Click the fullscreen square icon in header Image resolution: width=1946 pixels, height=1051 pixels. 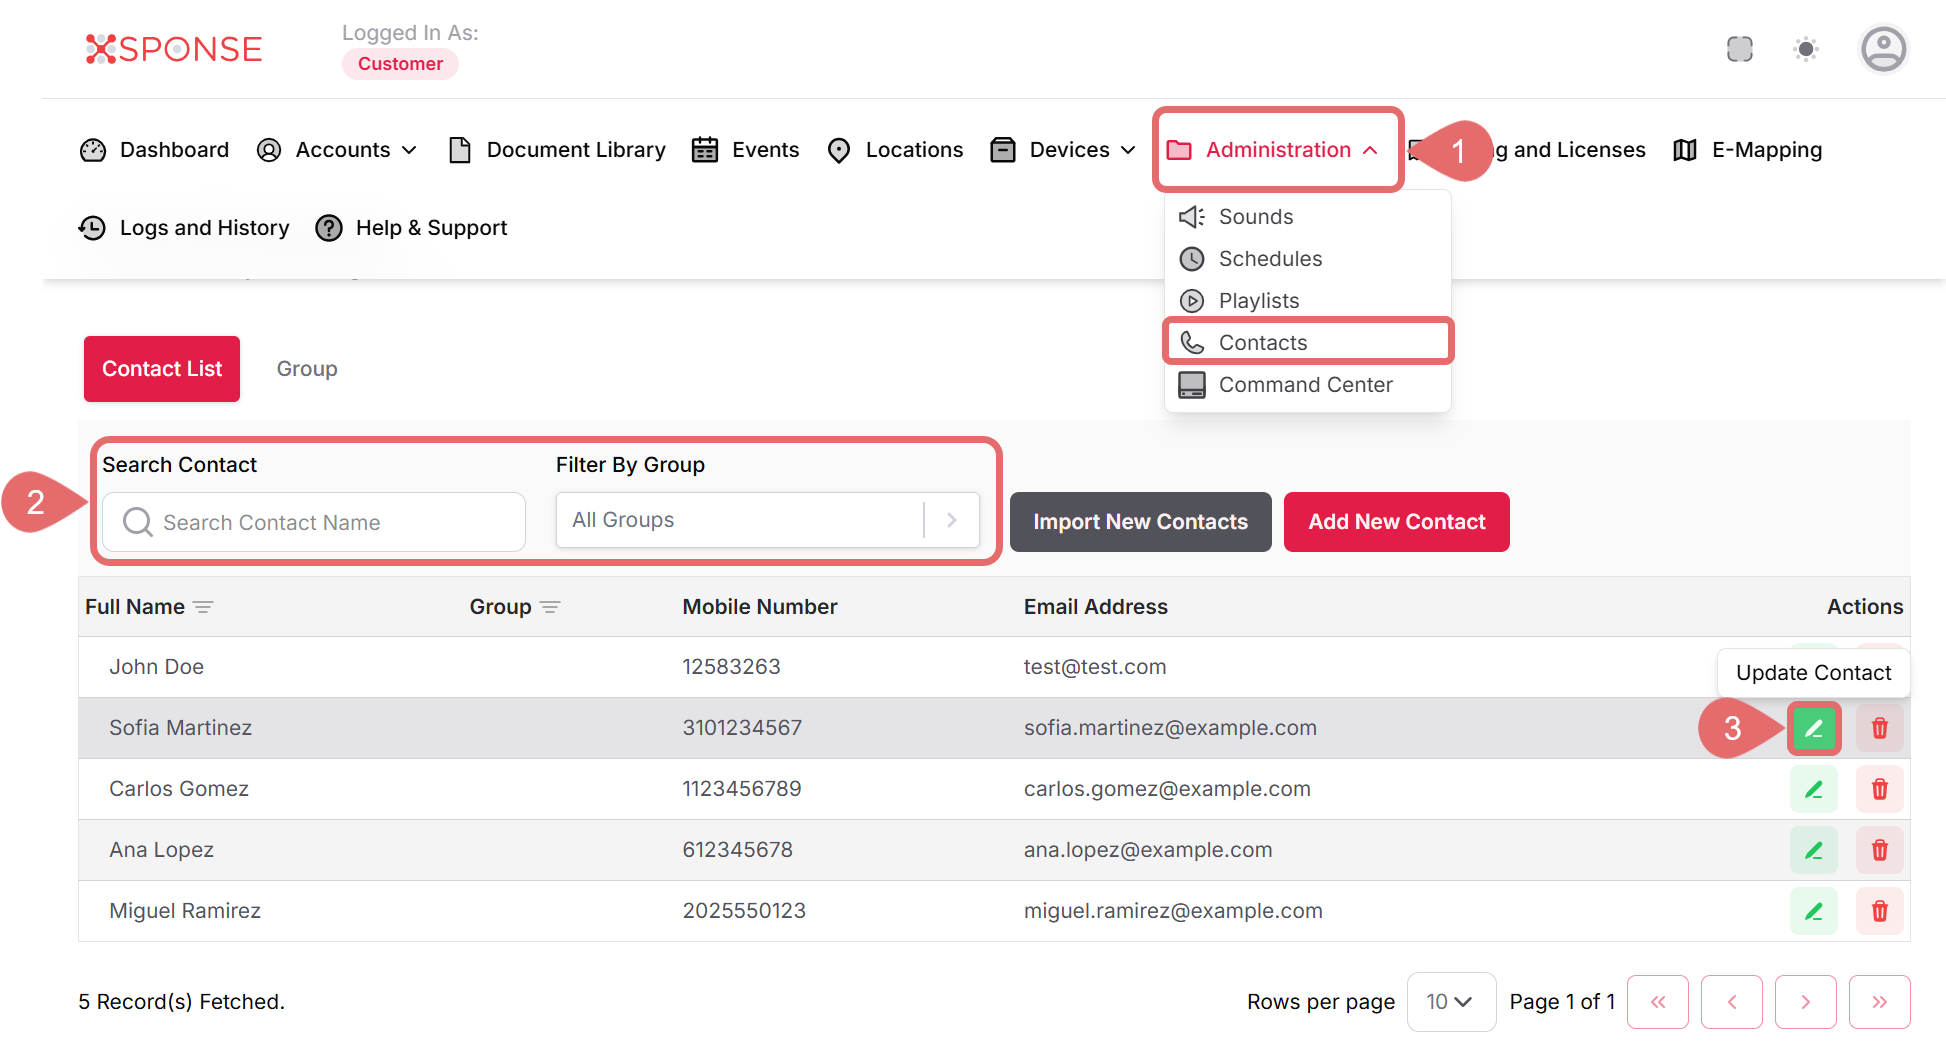click(x=1739, y=49)
